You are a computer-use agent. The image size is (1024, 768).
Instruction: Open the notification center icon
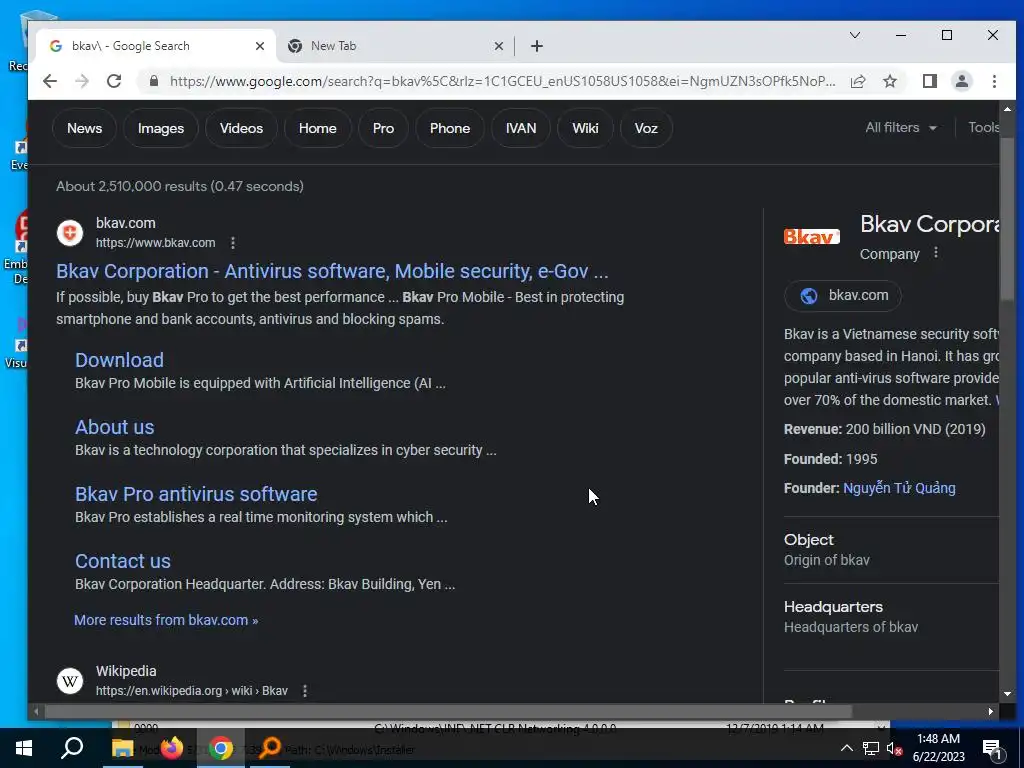click(x=993, y=748)
